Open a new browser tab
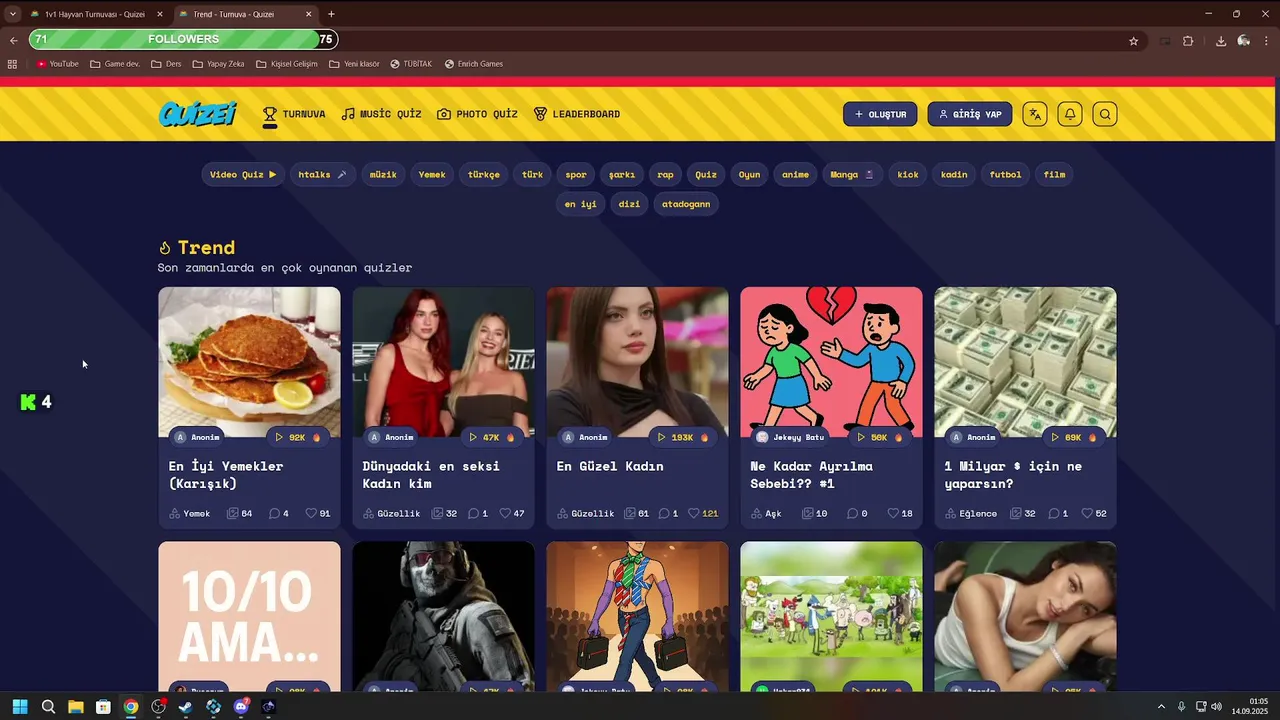Screen dimensions: 1280x720 331,14
